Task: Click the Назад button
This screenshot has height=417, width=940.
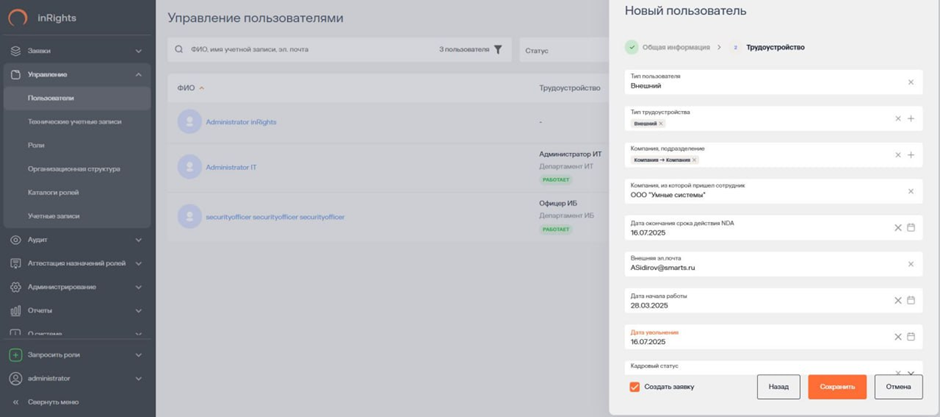Action: pyautogui.click(x=778, y=387)
